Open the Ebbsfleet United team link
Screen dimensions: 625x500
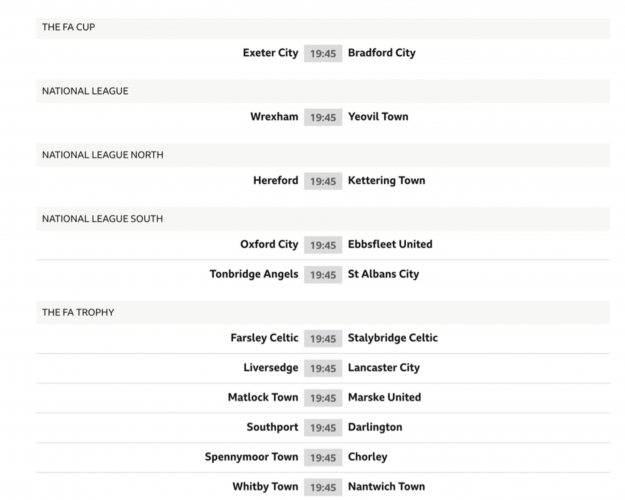click(390, 244)
